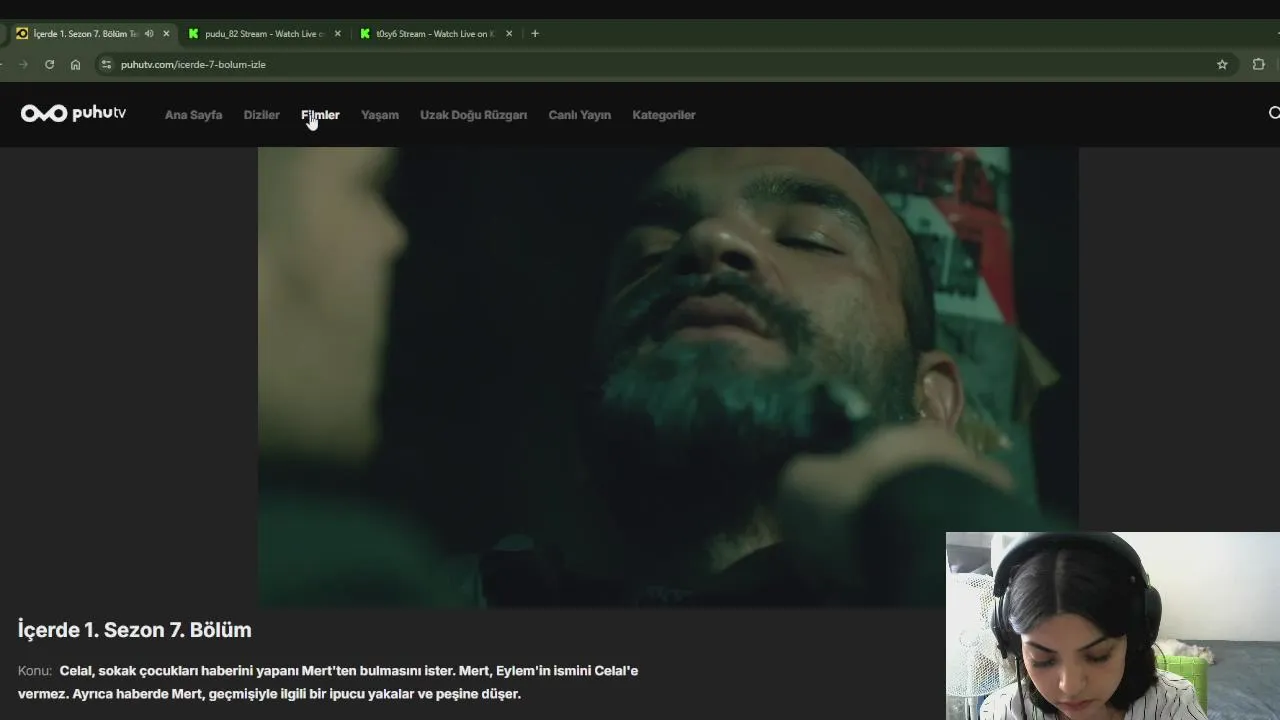Click the forward navigation arrow
Viewport: 1280px width, 720px height.
click(x=23, y=64)
